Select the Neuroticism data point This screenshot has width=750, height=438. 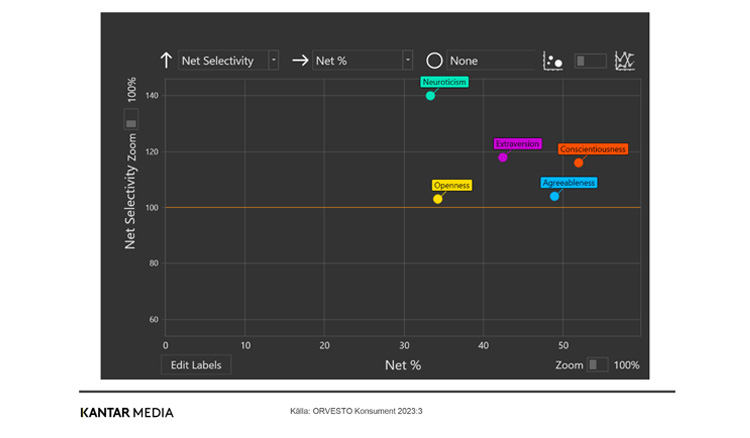430,96
